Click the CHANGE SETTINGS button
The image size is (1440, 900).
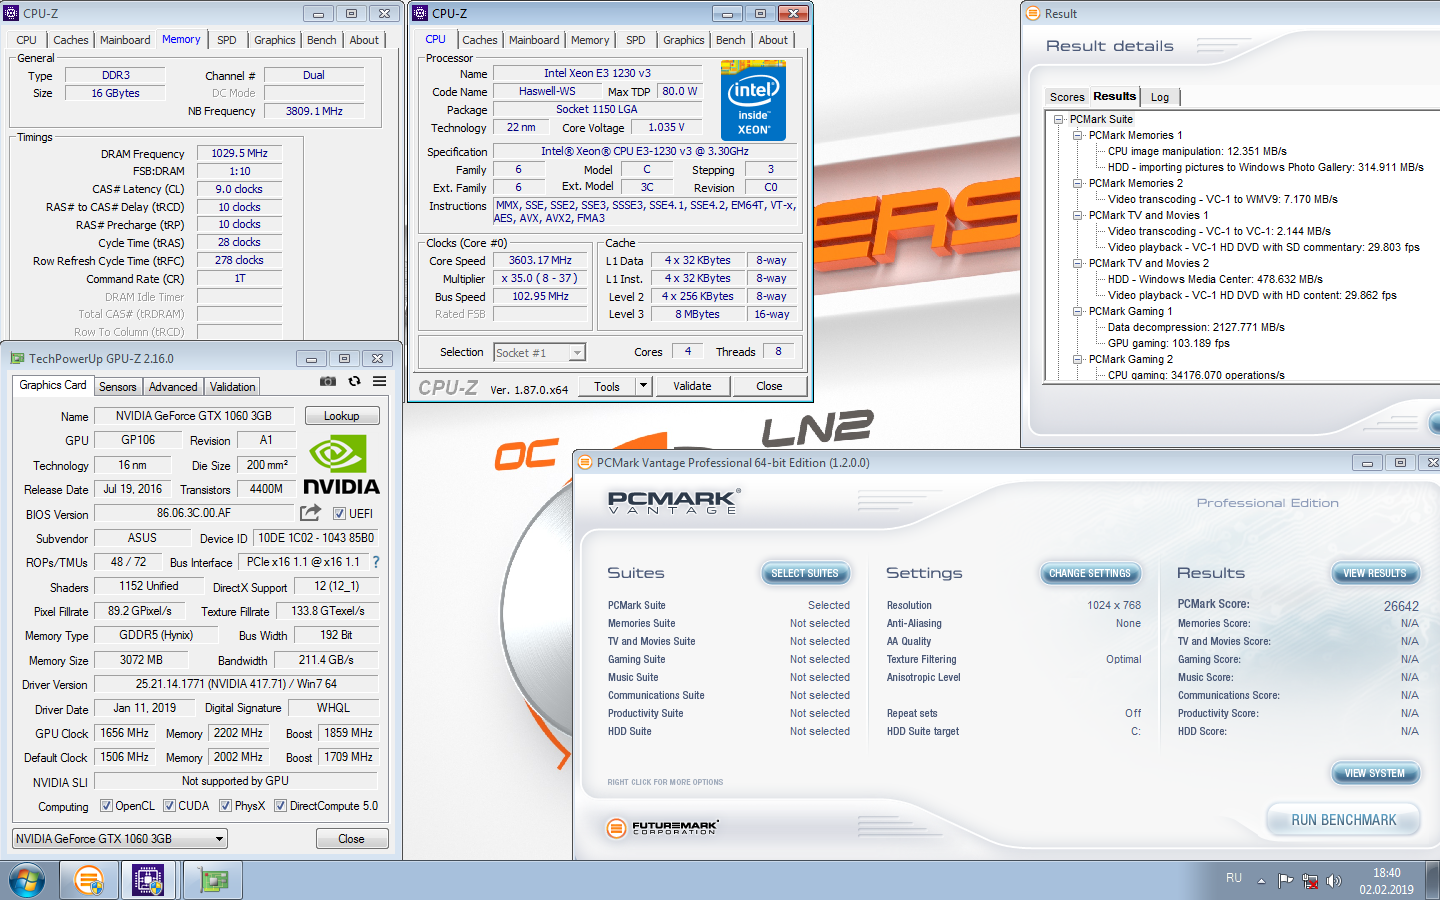pos(1090,573)
